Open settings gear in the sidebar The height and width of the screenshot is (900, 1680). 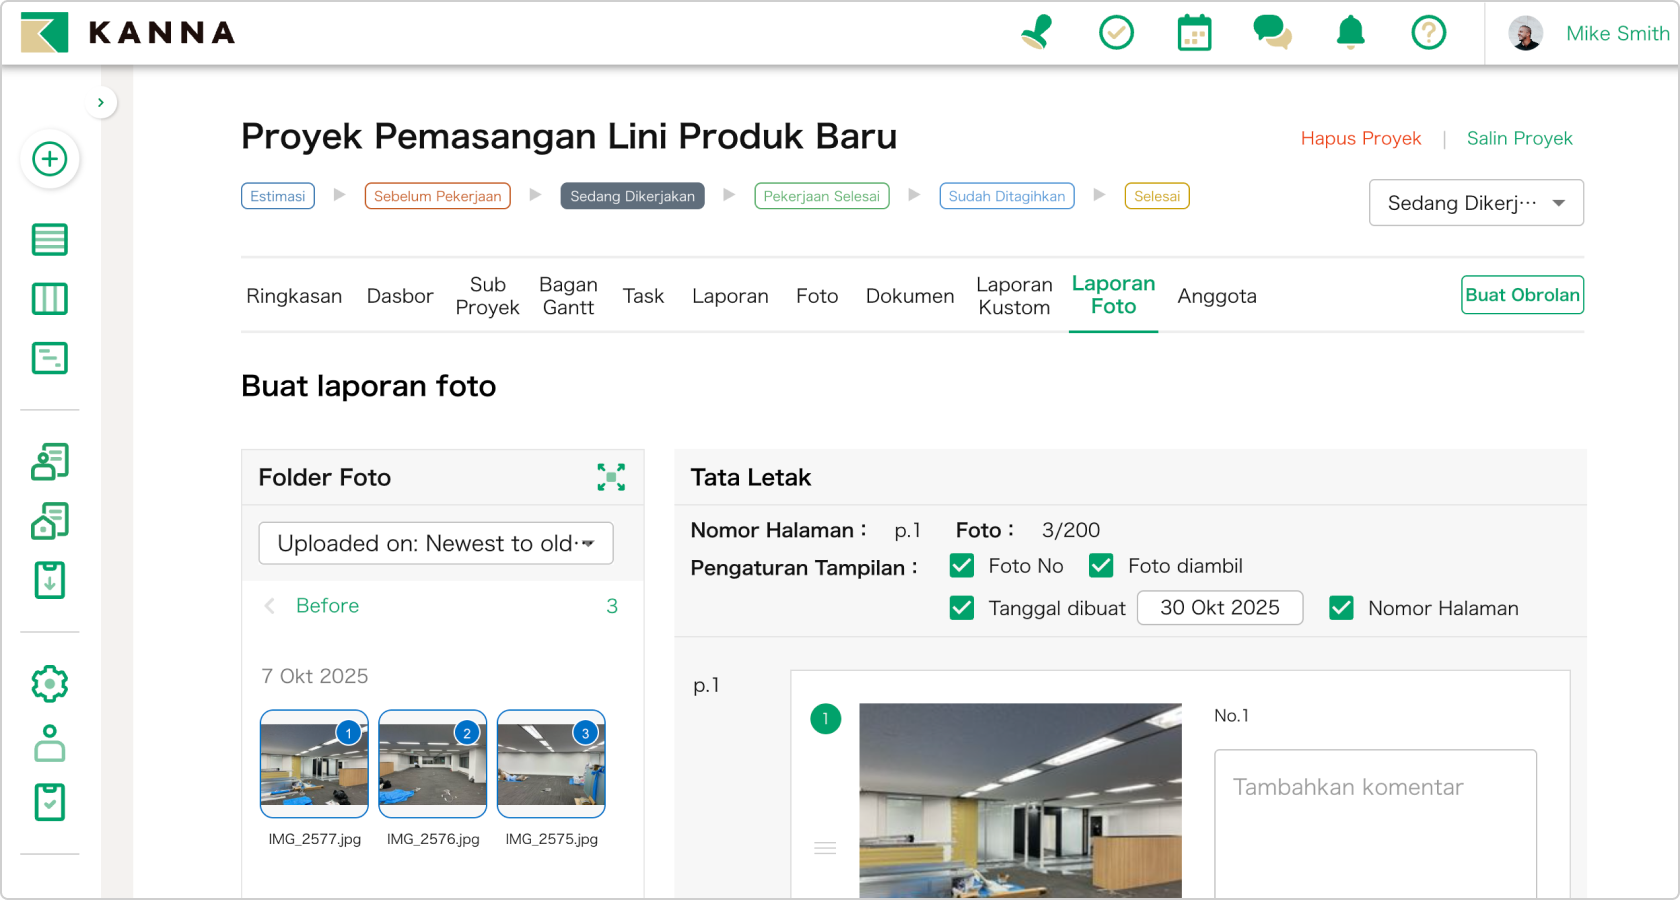[49, 683]
